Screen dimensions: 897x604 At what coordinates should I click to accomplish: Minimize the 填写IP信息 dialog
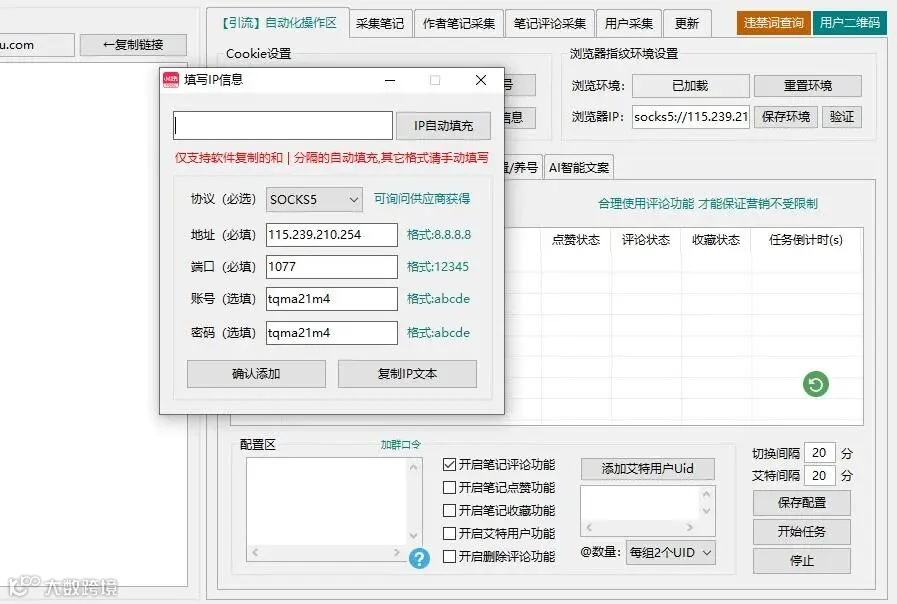[390, 81]
